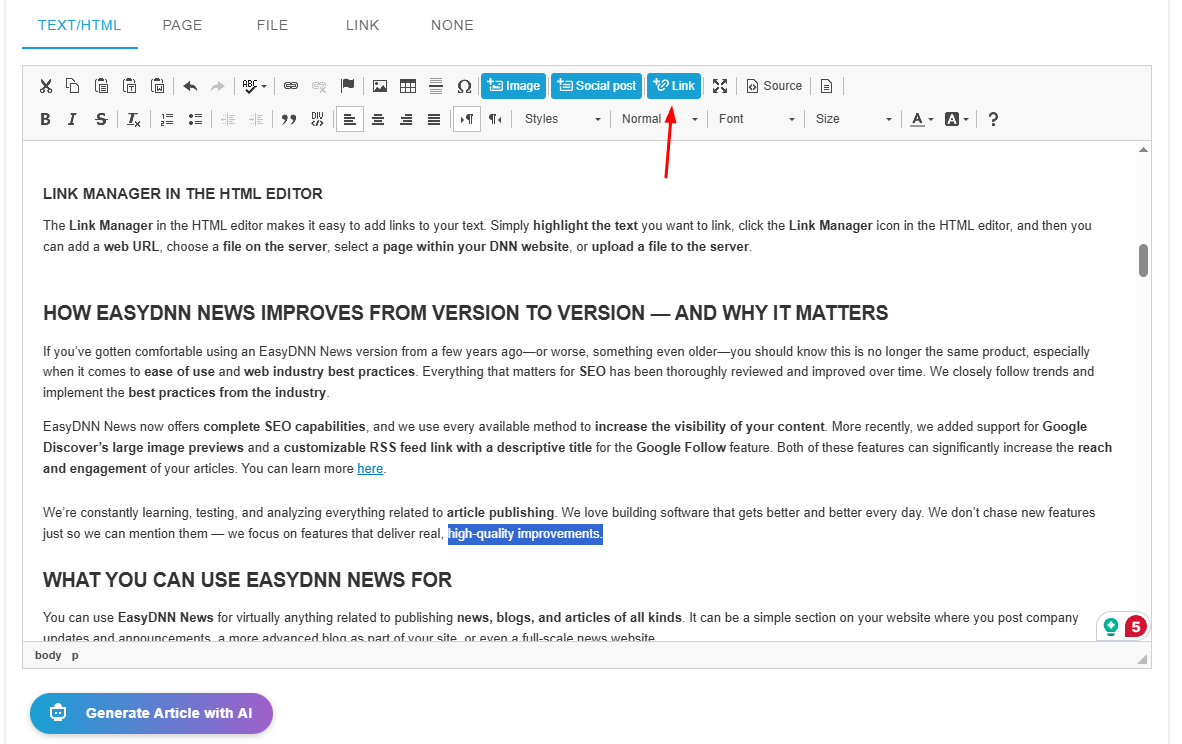
Task: Switch to the PAGE tab
Action: [x=182, y=25]
